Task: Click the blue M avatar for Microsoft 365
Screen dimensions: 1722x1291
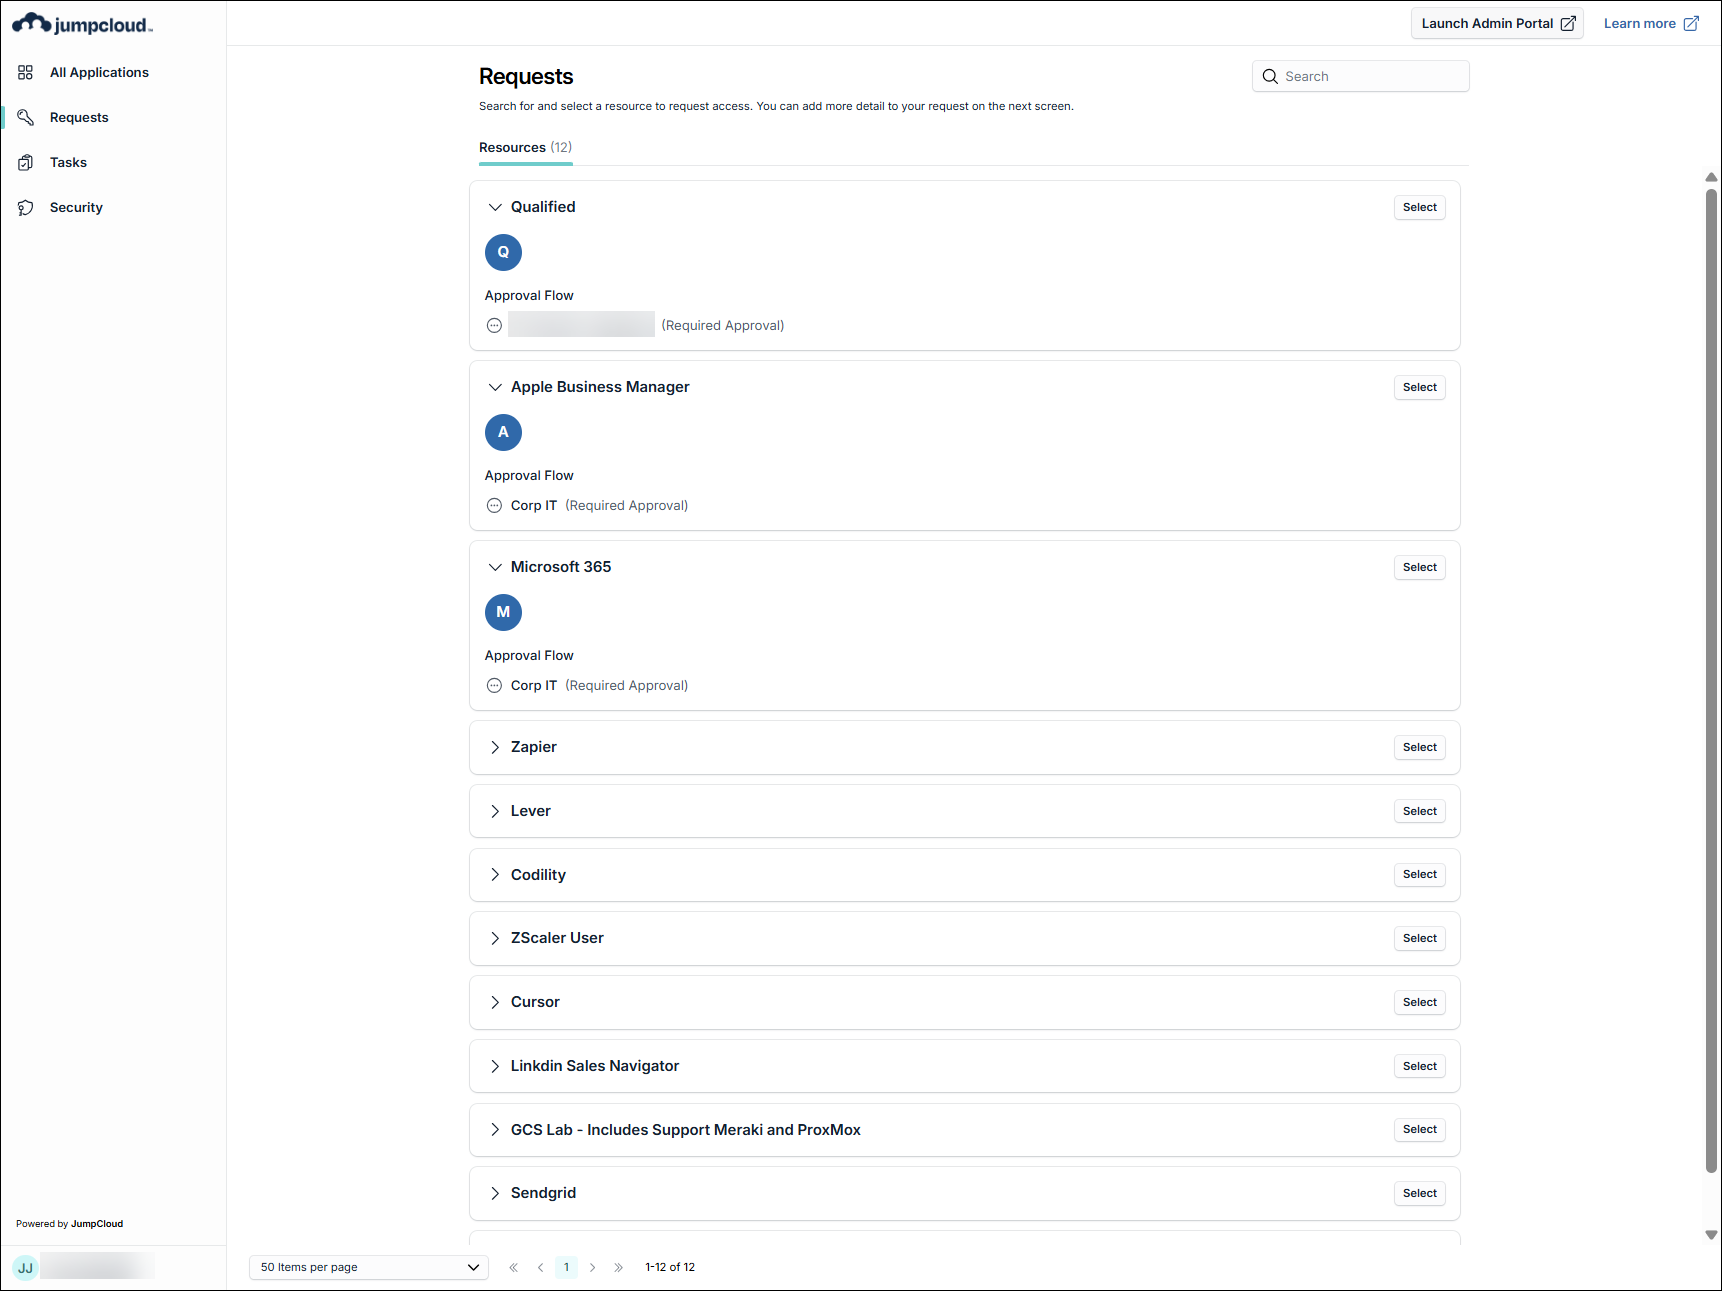Action: tap(503, 612)
